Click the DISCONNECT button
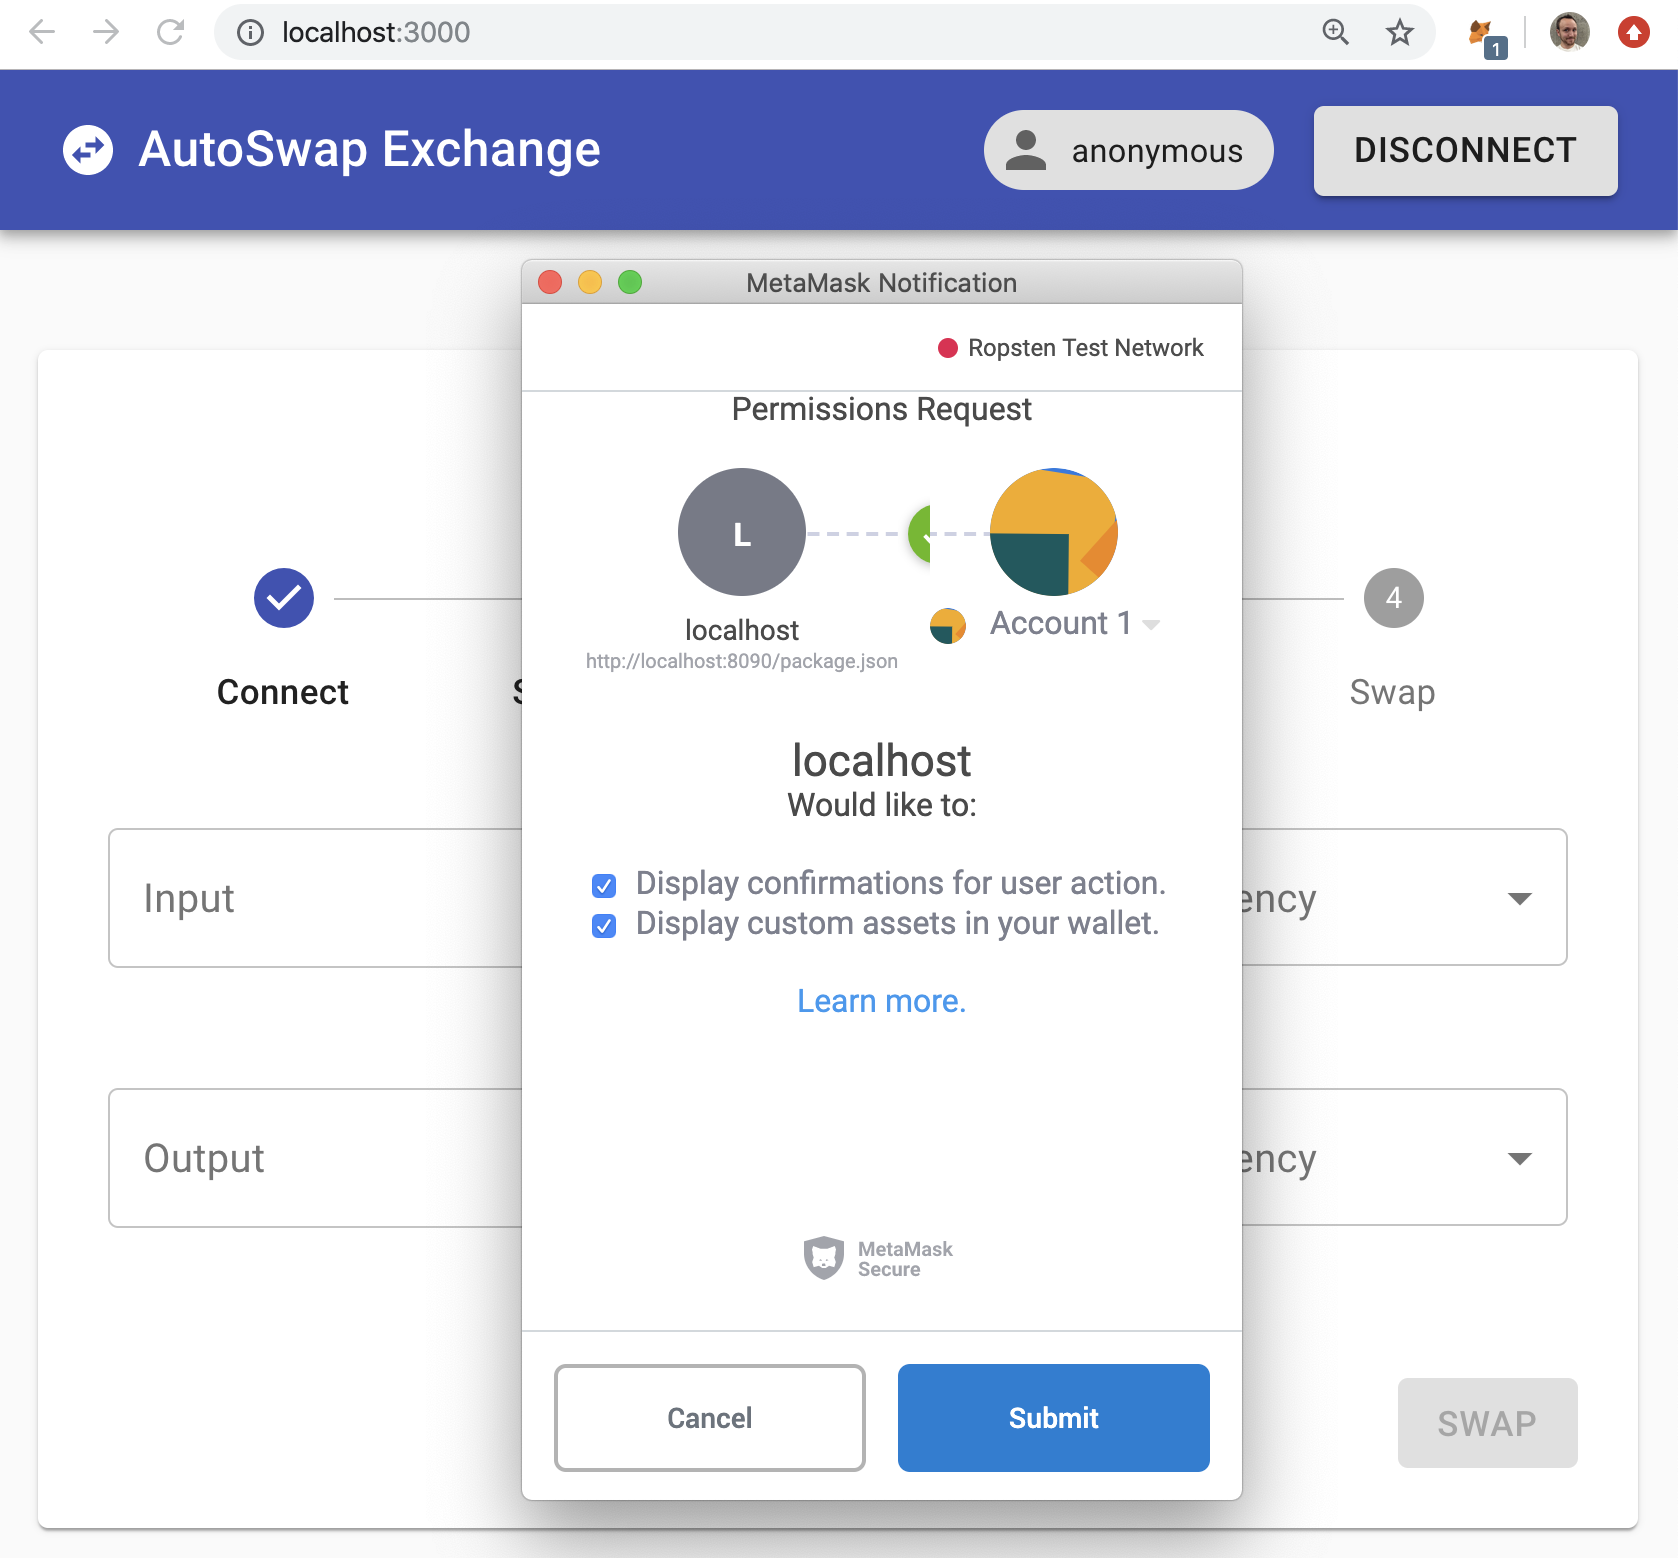Viewport: 1678px width, 1558px height. point(1465,150)
